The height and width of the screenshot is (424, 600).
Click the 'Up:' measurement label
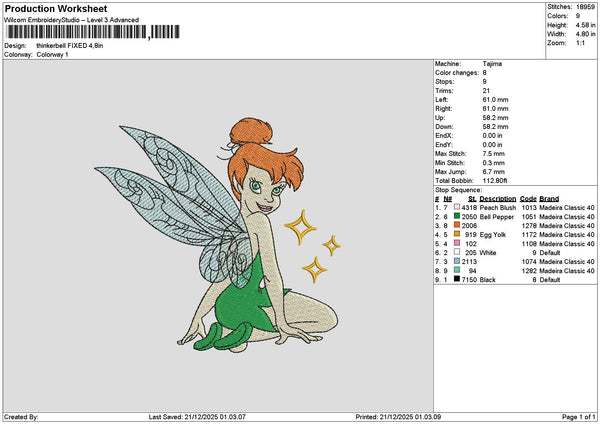click(440, 118)
